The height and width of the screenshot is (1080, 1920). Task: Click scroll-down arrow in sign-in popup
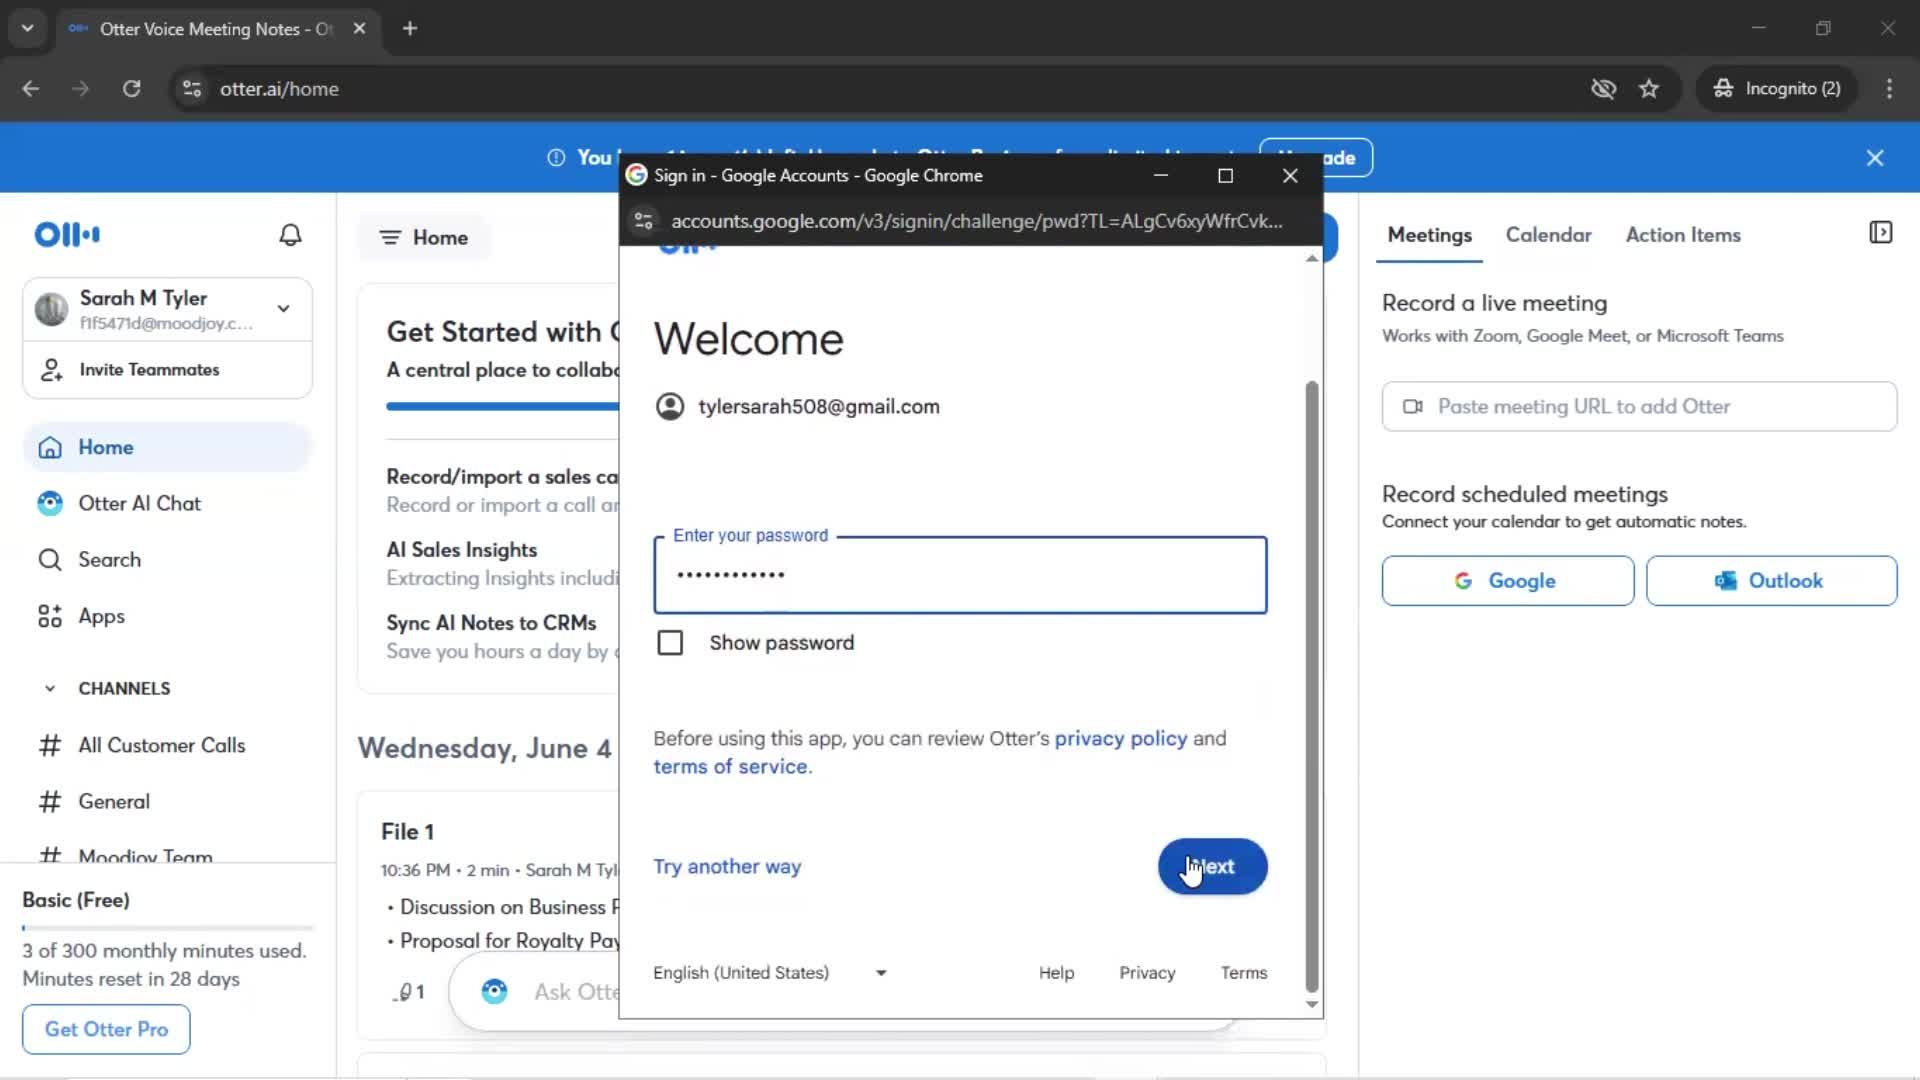(x=1312, y=1004)
